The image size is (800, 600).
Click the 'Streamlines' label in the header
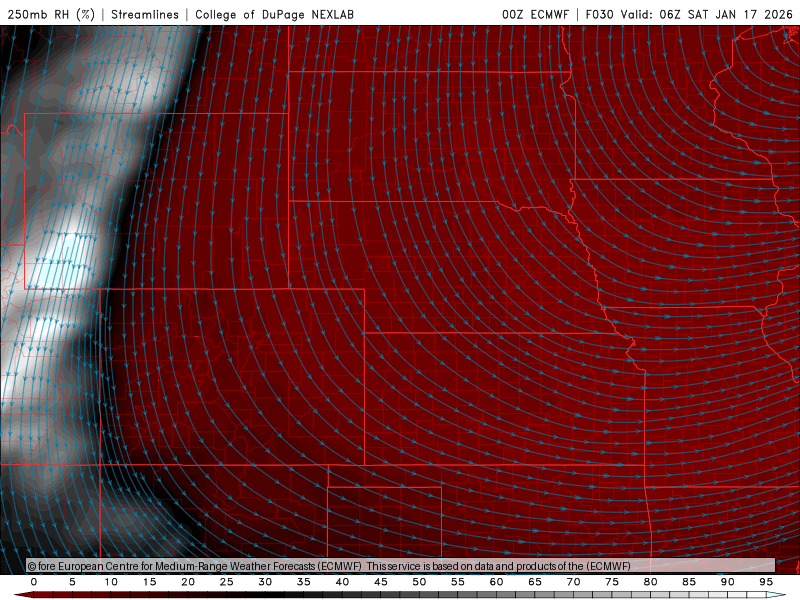[145, 14]
